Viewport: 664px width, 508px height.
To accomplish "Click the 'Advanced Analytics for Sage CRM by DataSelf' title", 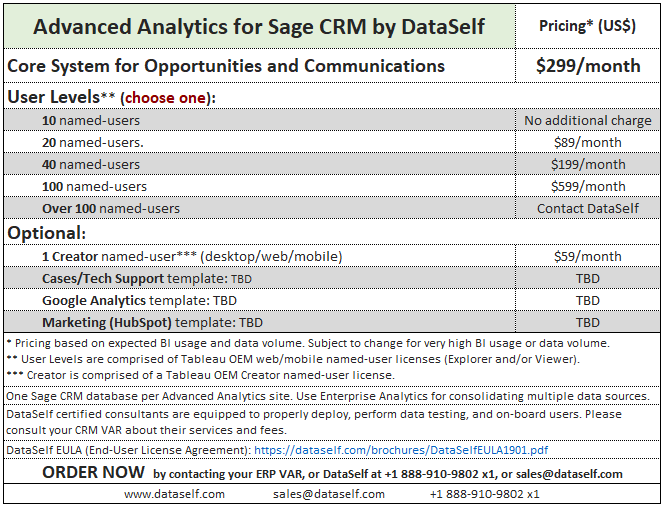I will [x=259, y=27].
